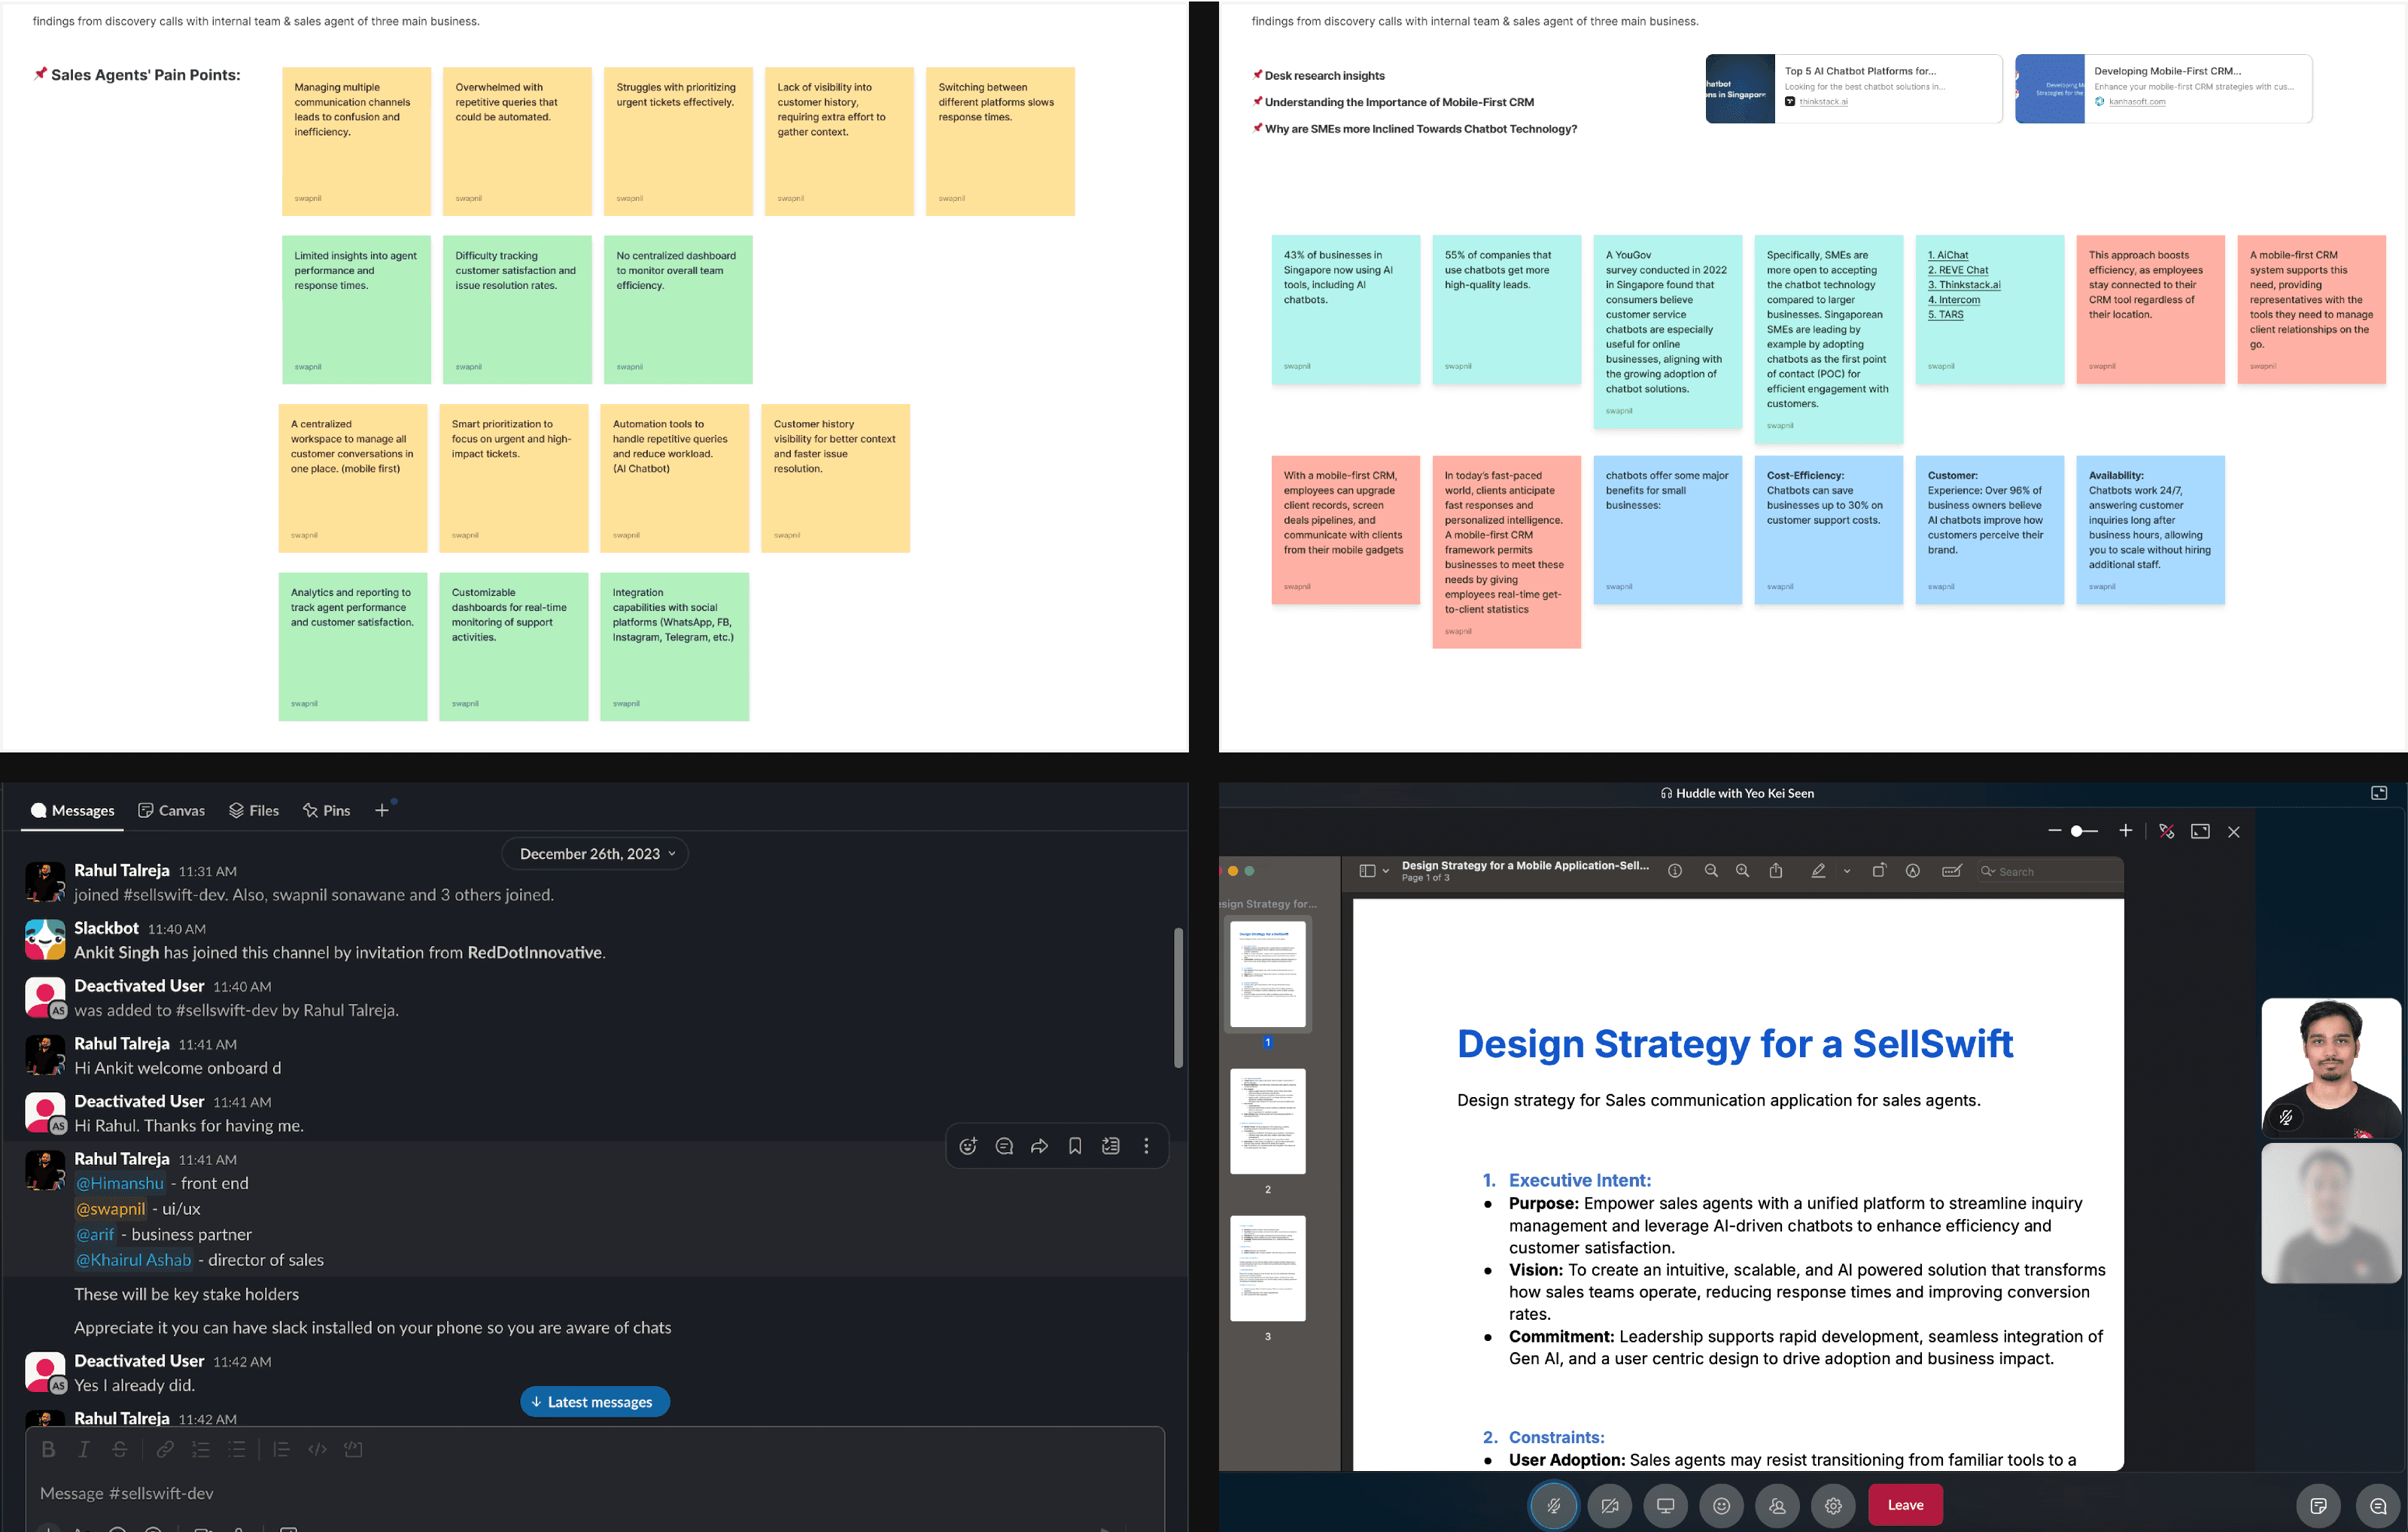Switch to the Canvas tab
The image size is (2408, 1532).
[171, 810]
